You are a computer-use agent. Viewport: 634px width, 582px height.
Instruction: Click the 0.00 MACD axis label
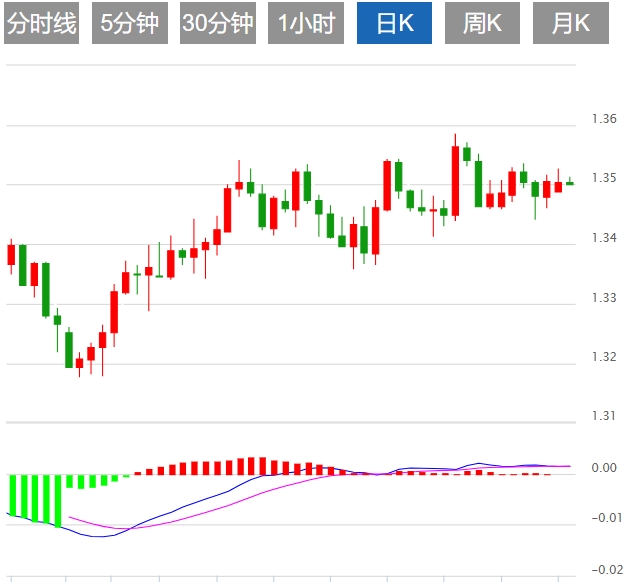click(x=604, y=468)
